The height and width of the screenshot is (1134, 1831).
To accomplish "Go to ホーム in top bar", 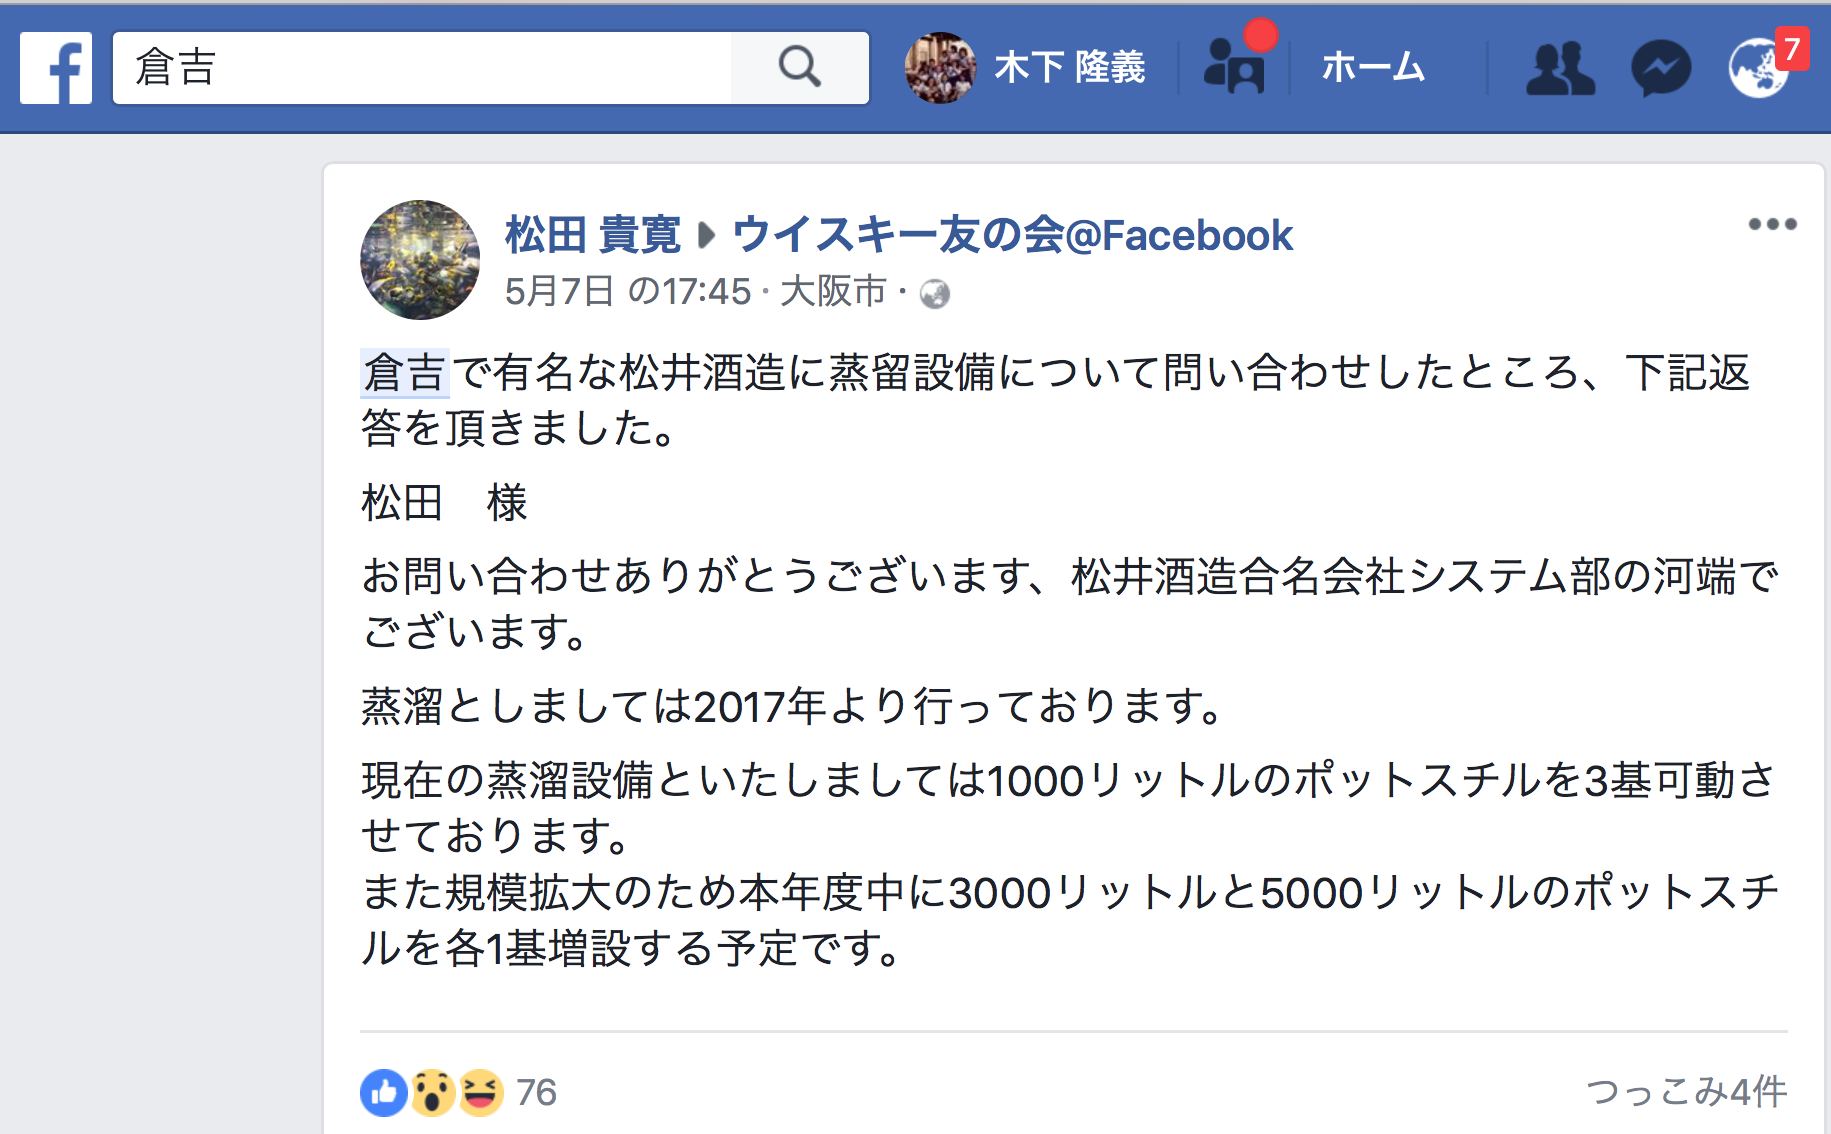I will click(1373, 68).
